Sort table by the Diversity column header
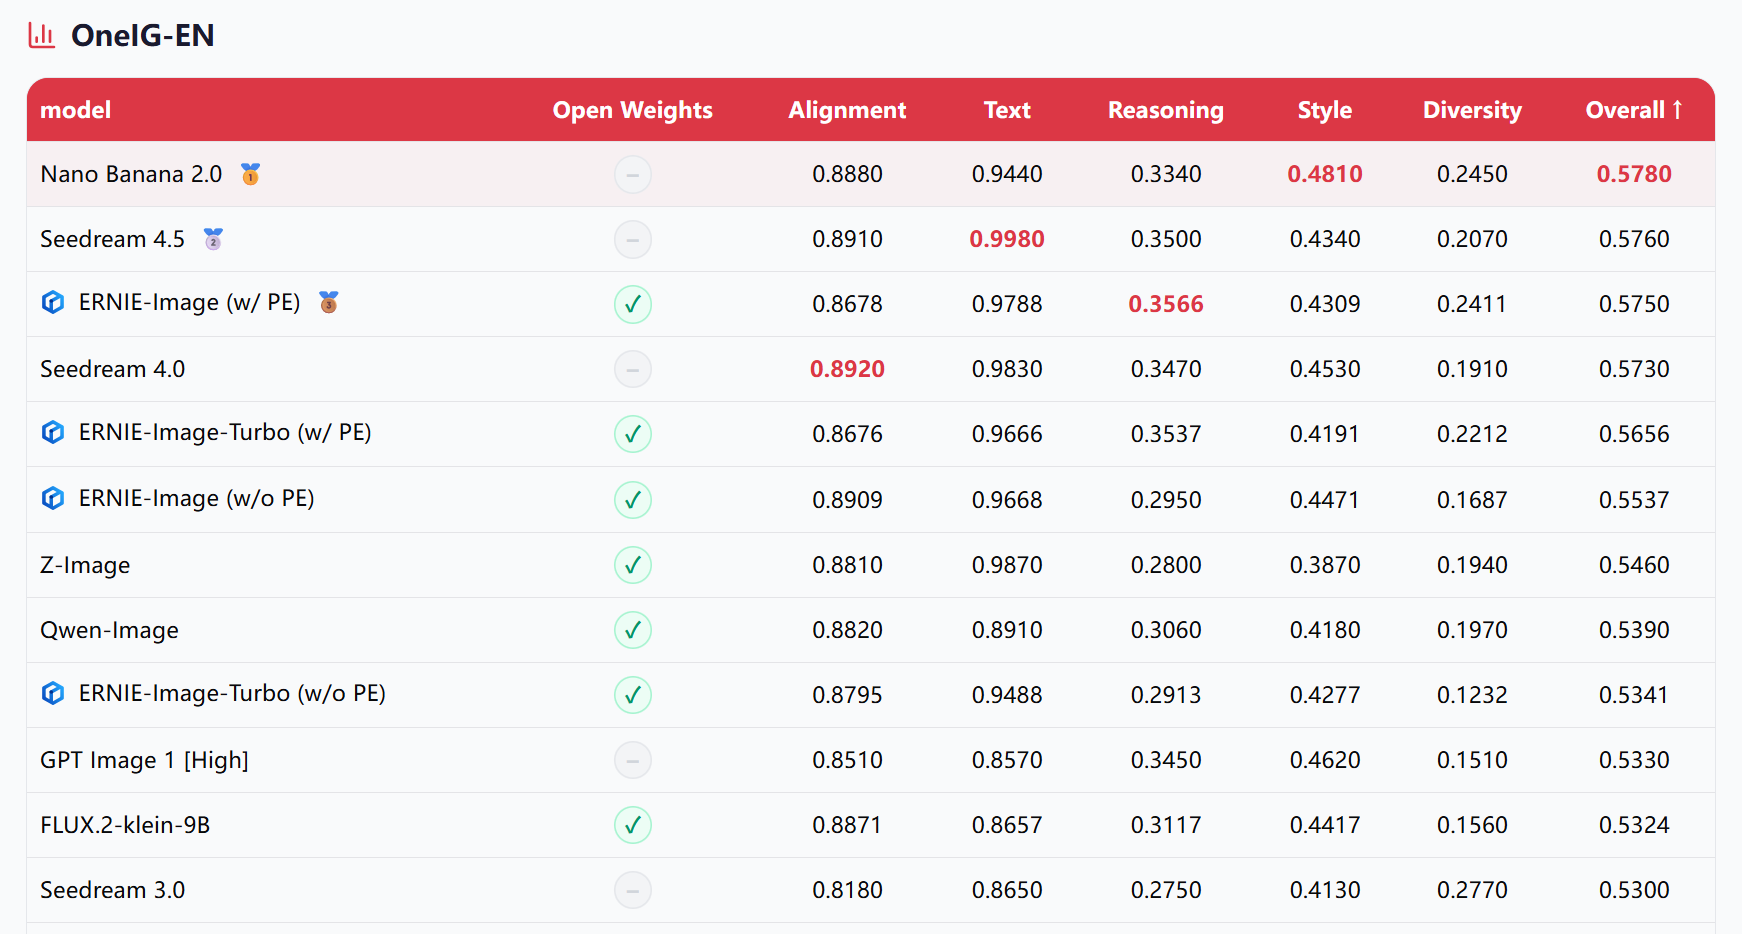Viewport: 1742px width, 934px height. coord(1471,110)
